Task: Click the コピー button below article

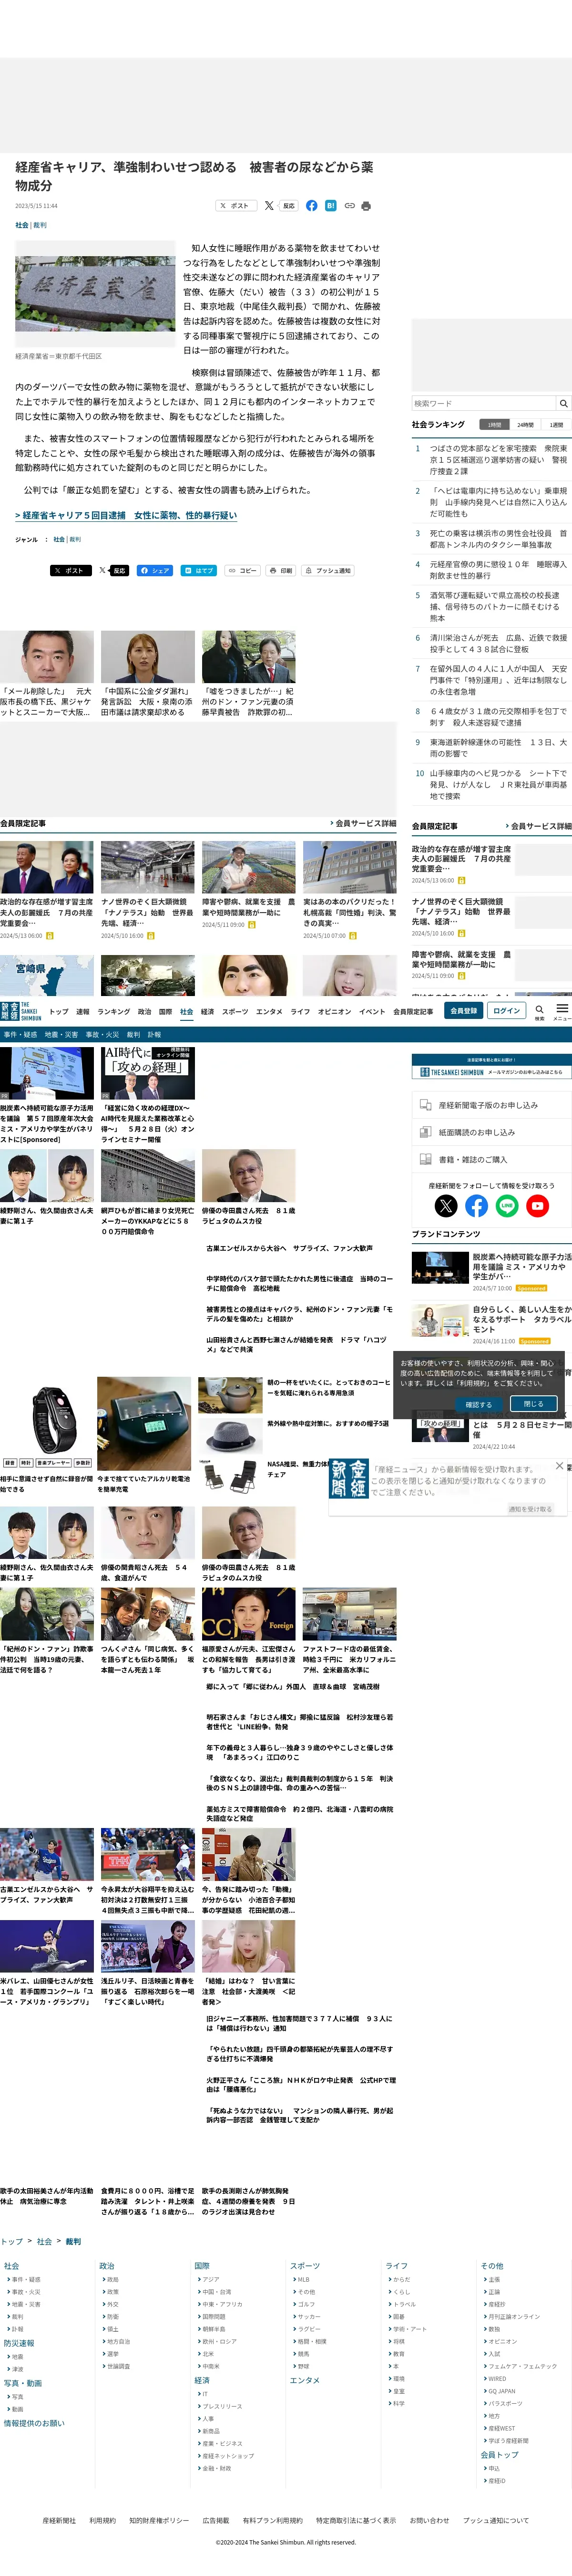Action: point(242,571)
